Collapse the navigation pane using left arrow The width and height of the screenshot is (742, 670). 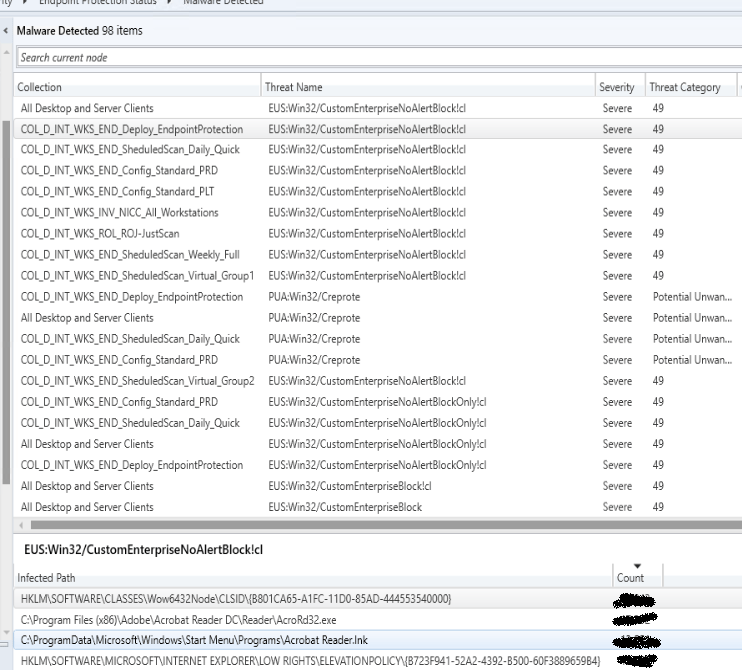coord(8,32)
